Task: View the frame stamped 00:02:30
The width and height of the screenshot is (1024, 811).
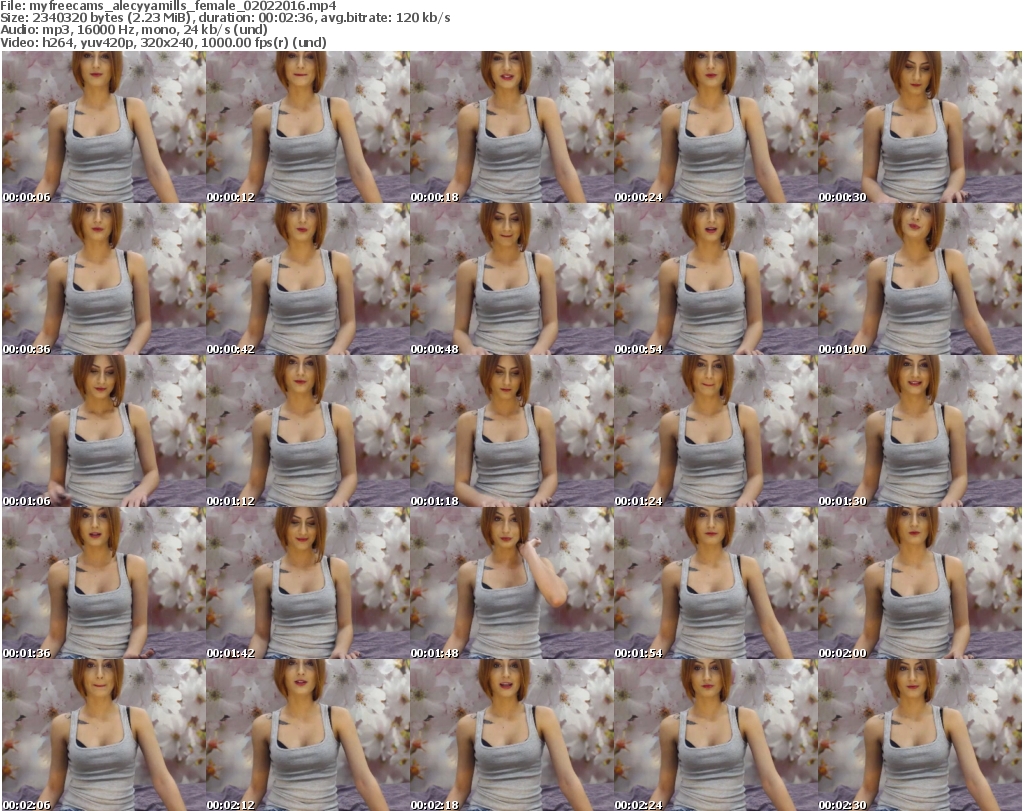Action: [x=920, y=735]
